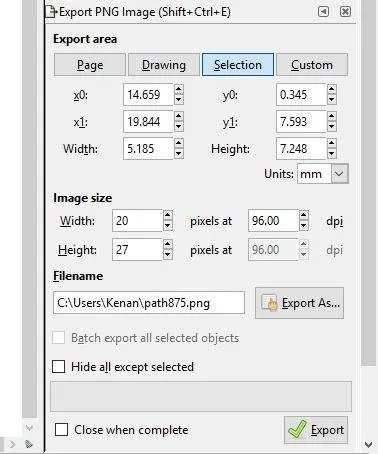Increase y0 value with up arrow
The image size is (378, 454).
coord(331,89)
